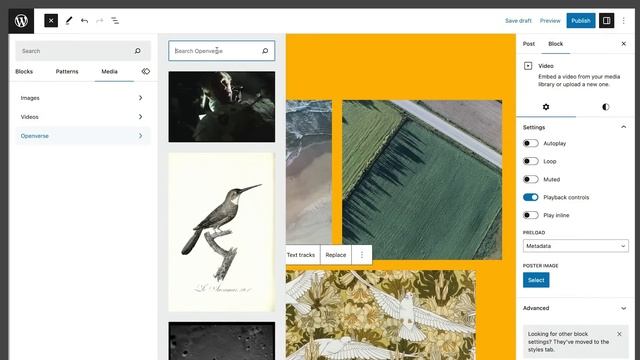Focus the inserter Search field
640x360 pixels.
click(83, 51)
